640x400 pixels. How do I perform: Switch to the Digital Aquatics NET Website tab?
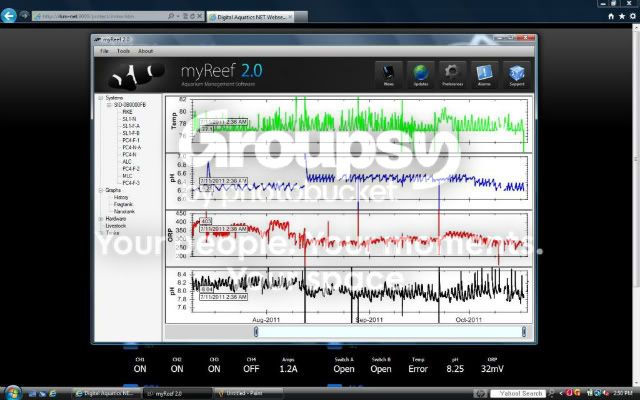[250, 17]
